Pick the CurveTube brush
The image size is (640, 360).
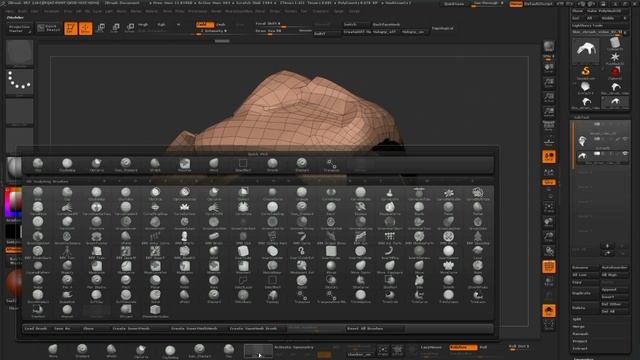pyautogui.click(x=243, y=209)
